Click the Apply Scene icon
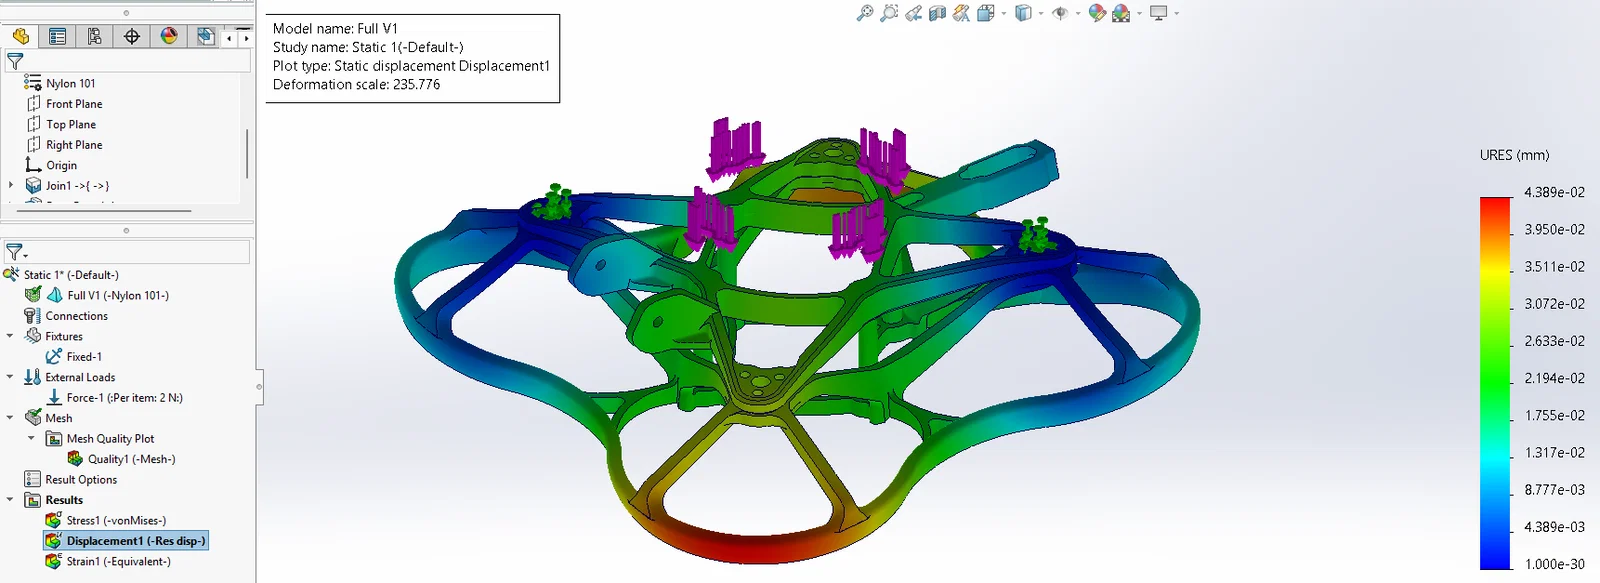 point(1121,13)
